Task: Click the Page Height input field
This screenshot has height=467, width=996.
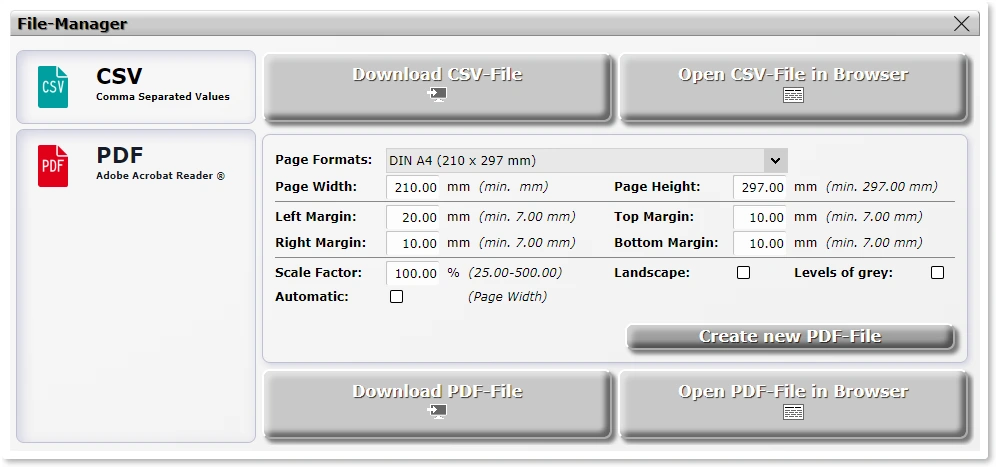Action: [760, 187]
